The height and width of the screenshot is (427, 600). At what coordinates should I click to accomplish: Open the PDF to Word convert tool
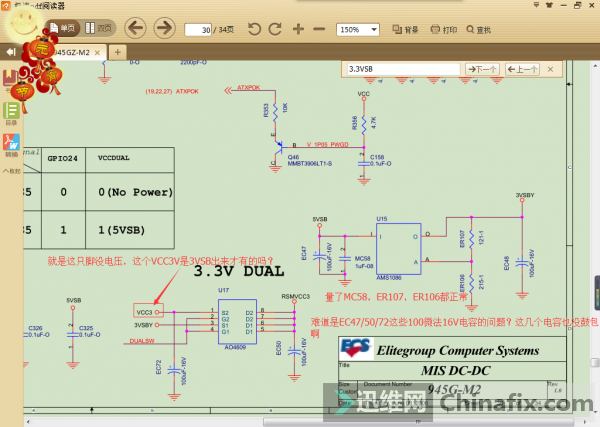[x=11, y=145]
